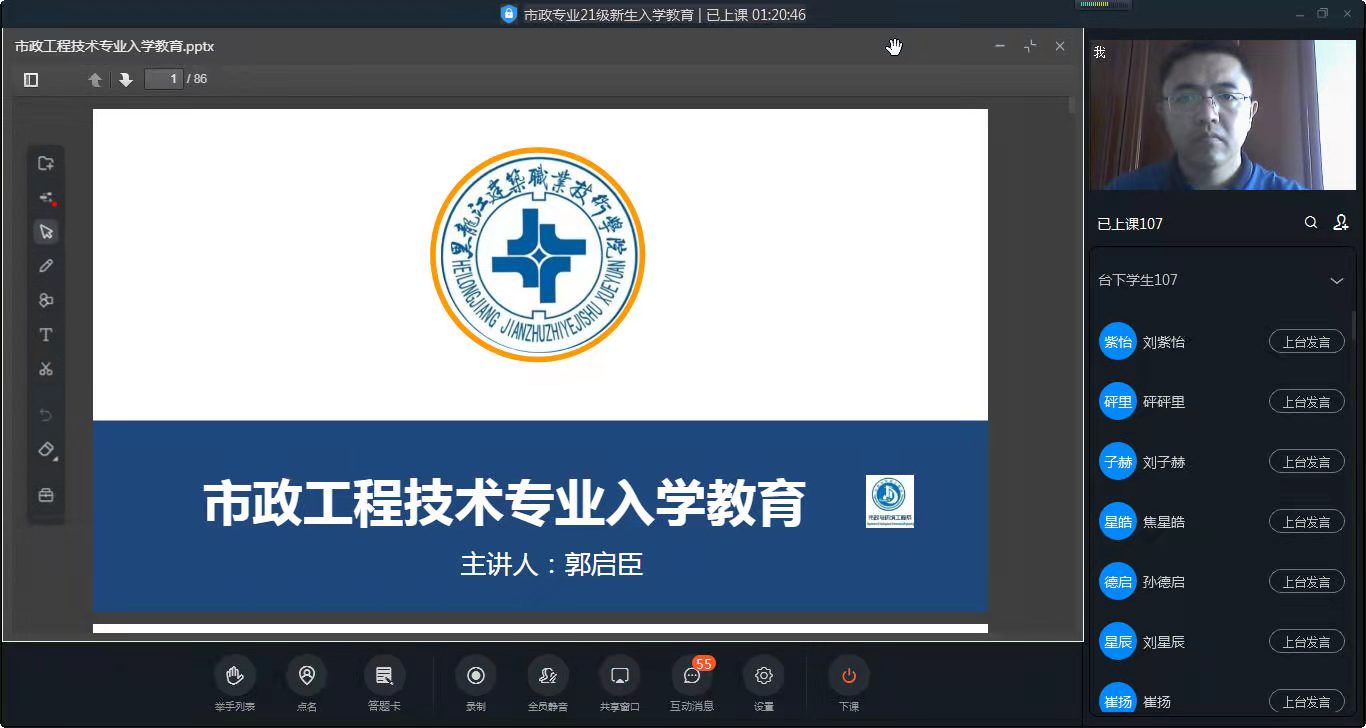Select the text T tool

tap(46, 335)
